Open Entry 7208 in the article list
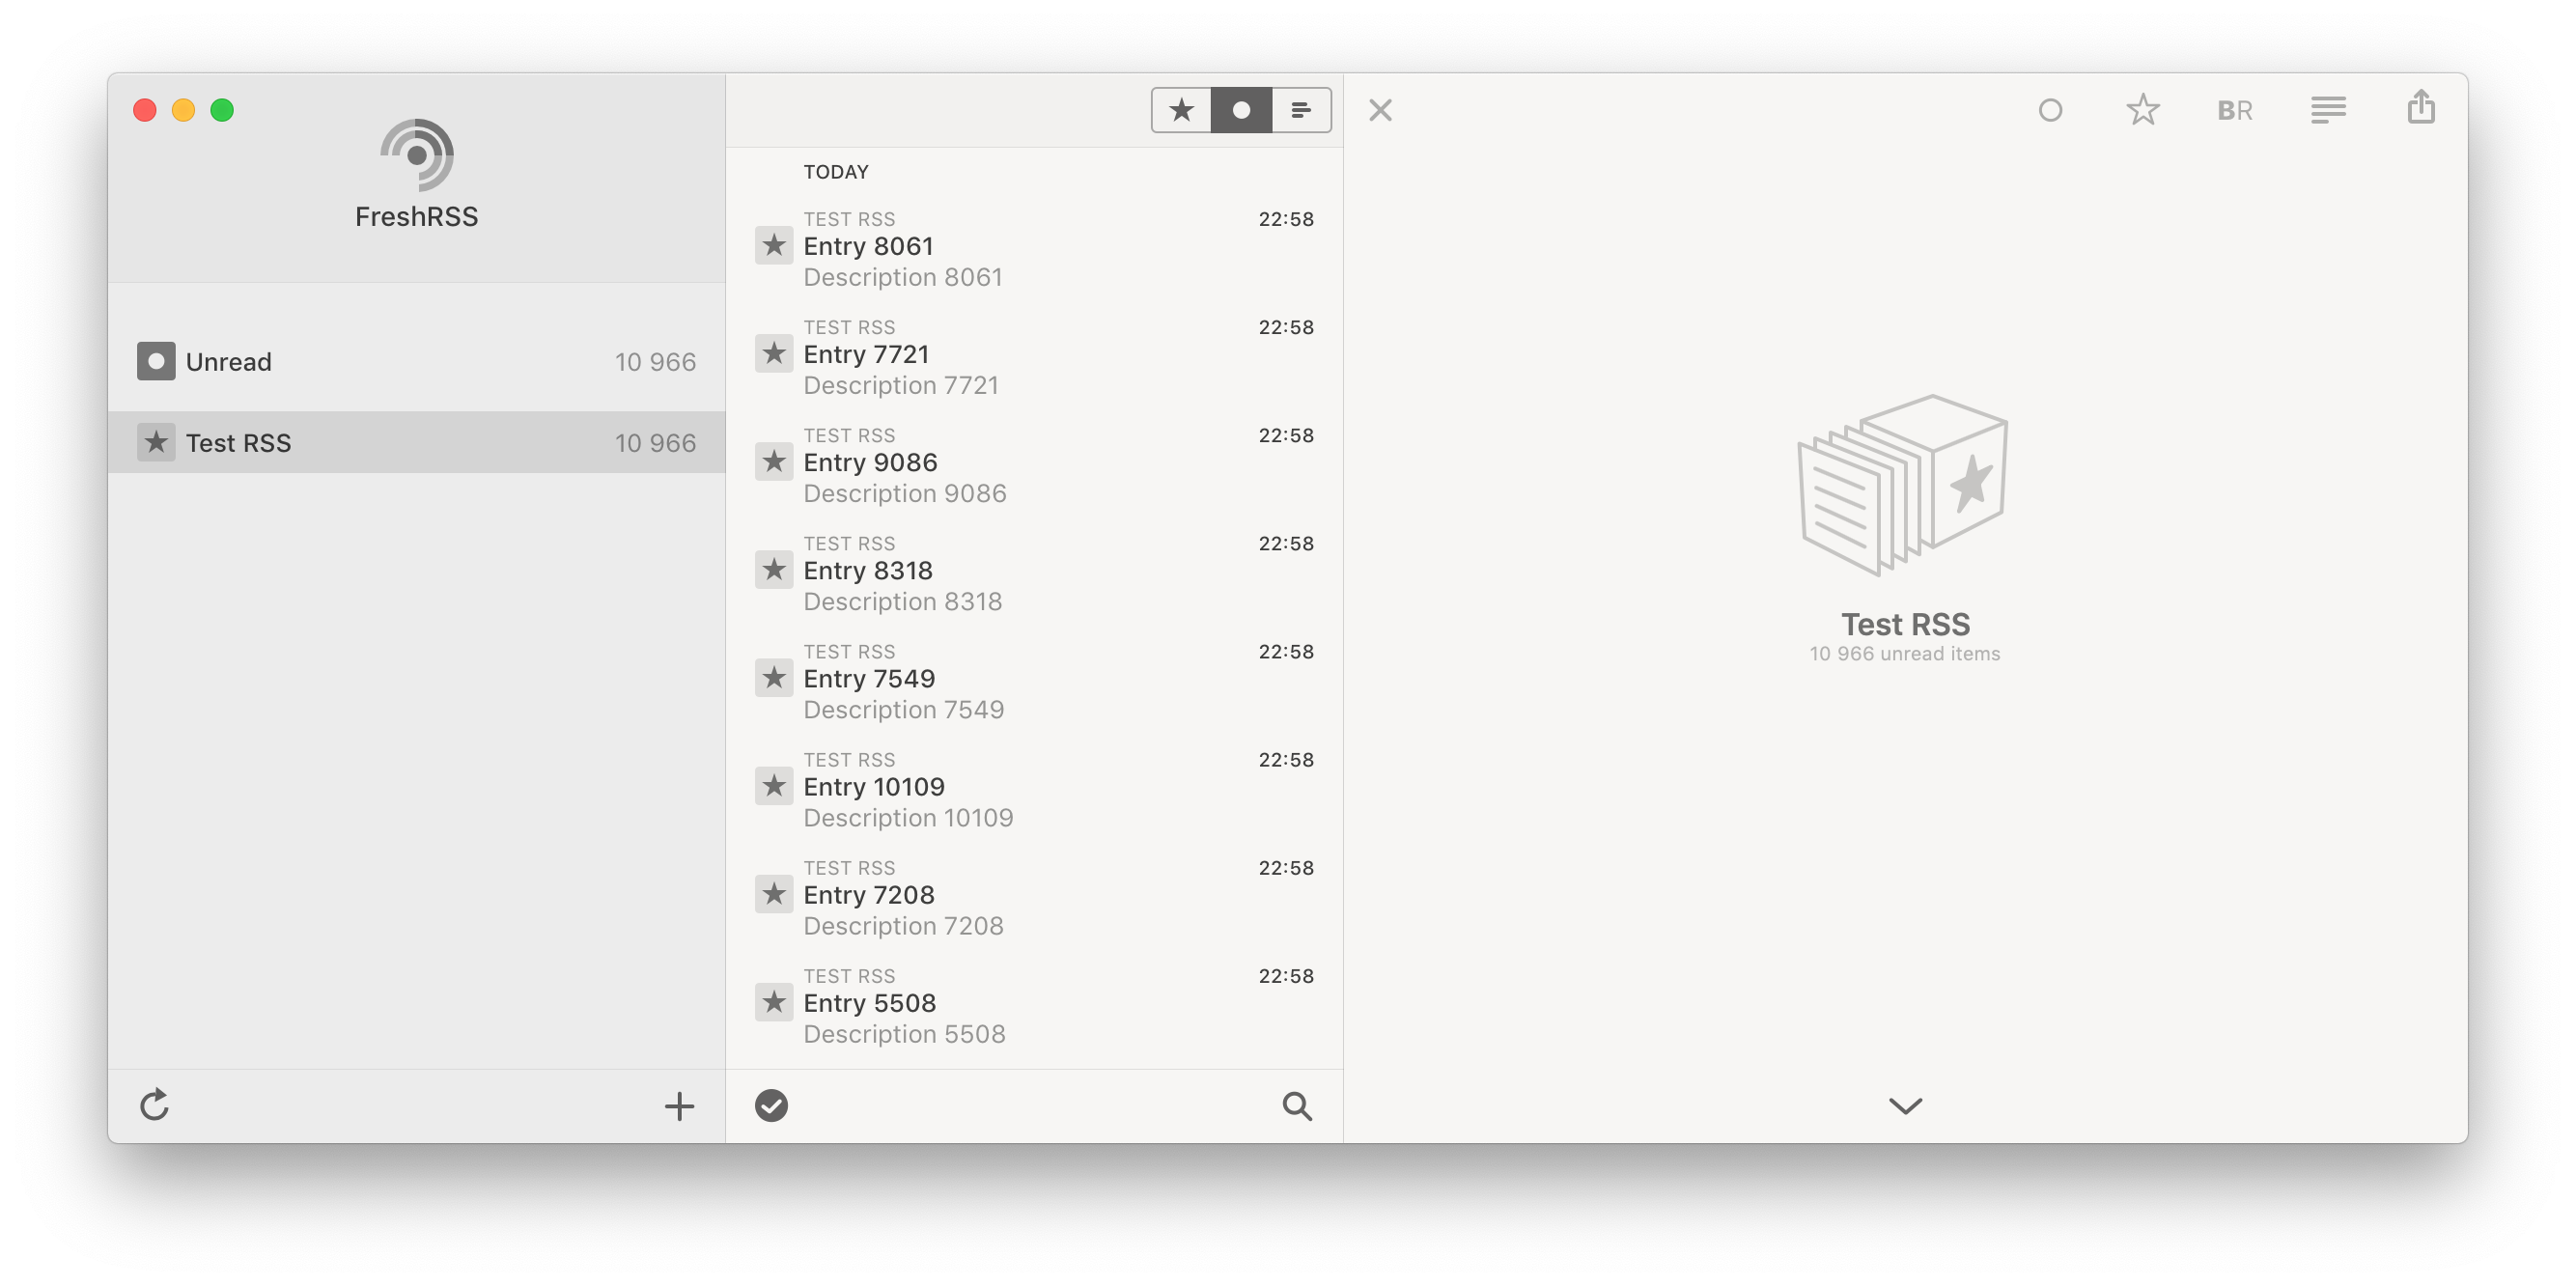The image size is (2576, 1286). coord(1034,896)
